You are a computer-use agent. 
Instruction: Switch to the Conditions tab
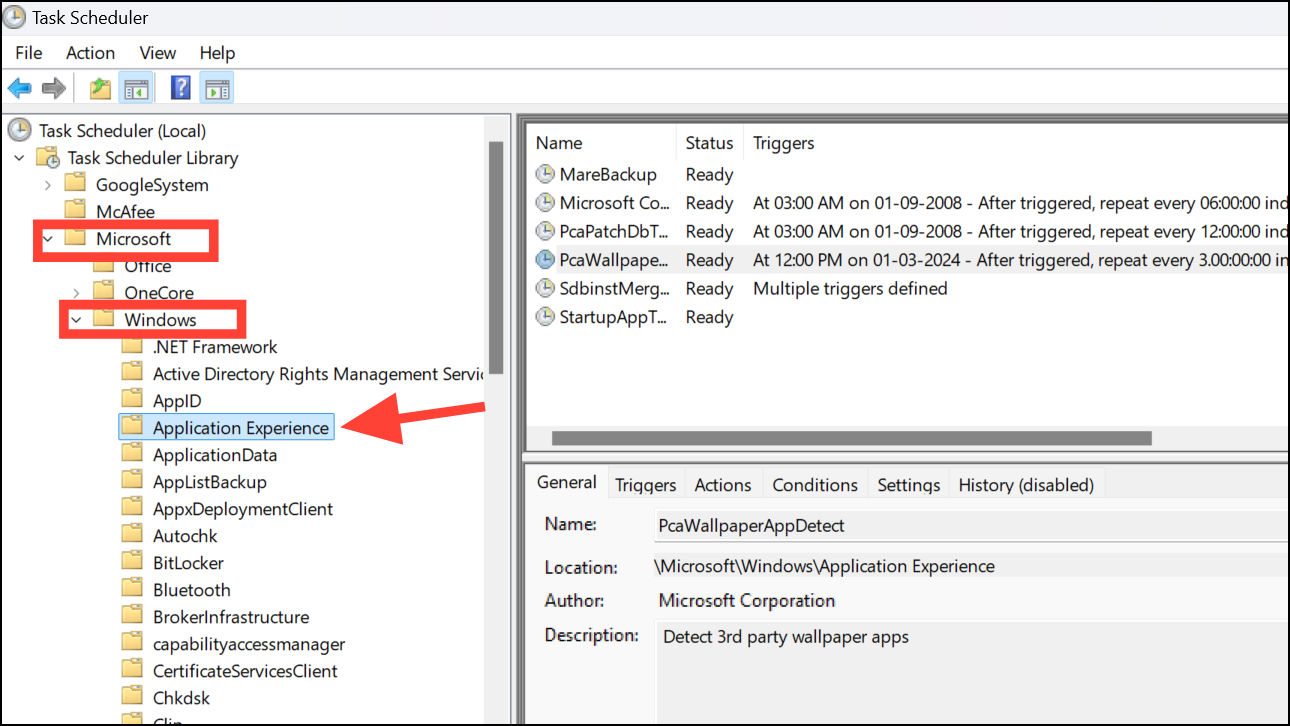point(815,485)
